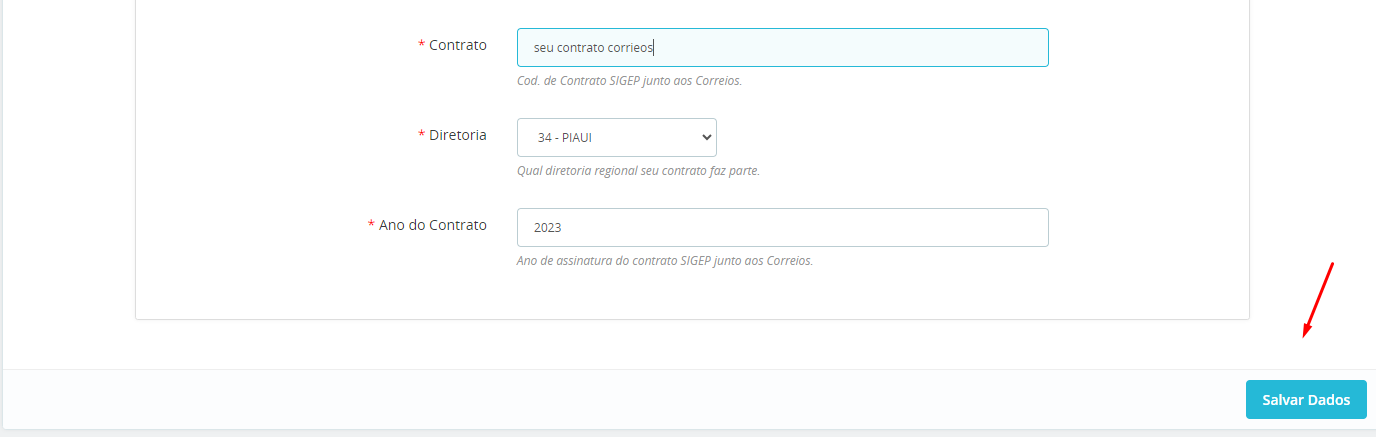1376x437 pixels.
Task: Focus the Ano do Contrato input field
Action: [x=782, y=227]
